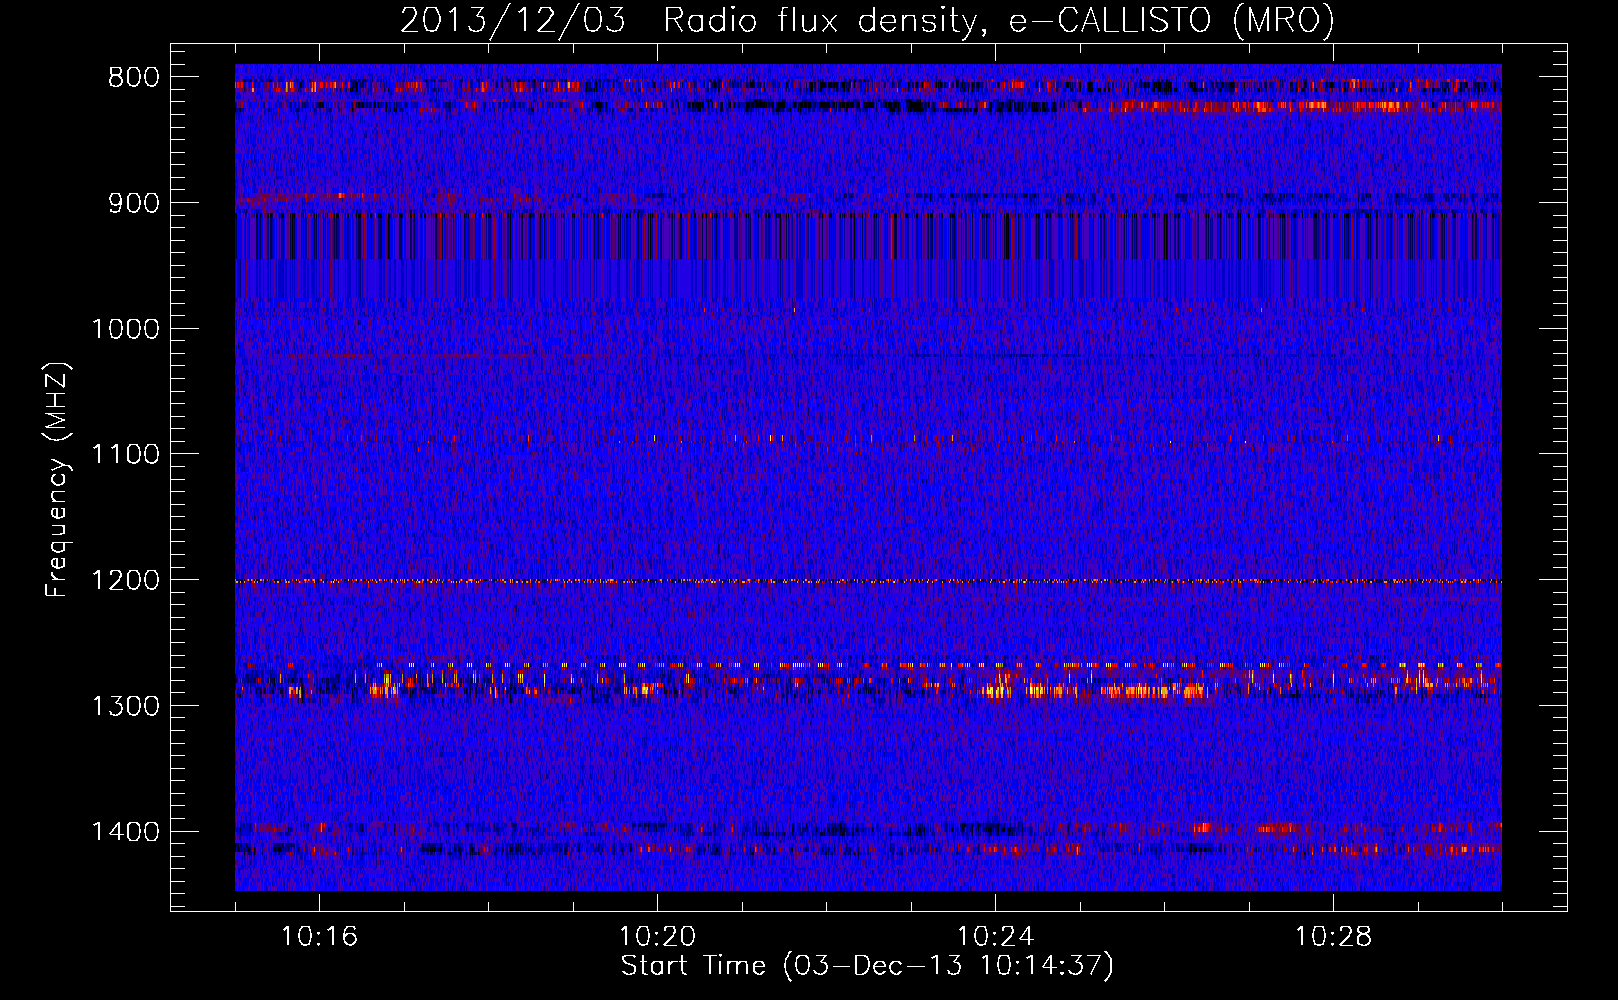Click the plot title 'Radio flux density, e-CALLISTO (MRO)'

click(x=998, y=20)
